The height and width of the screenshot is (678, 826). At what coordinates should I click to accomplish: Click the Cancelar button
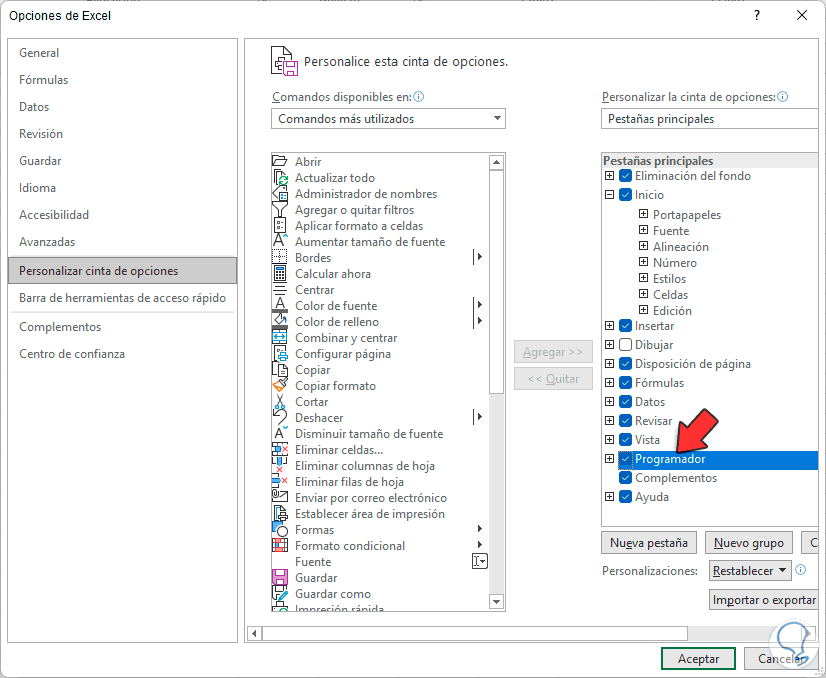(x=782, y=659)
